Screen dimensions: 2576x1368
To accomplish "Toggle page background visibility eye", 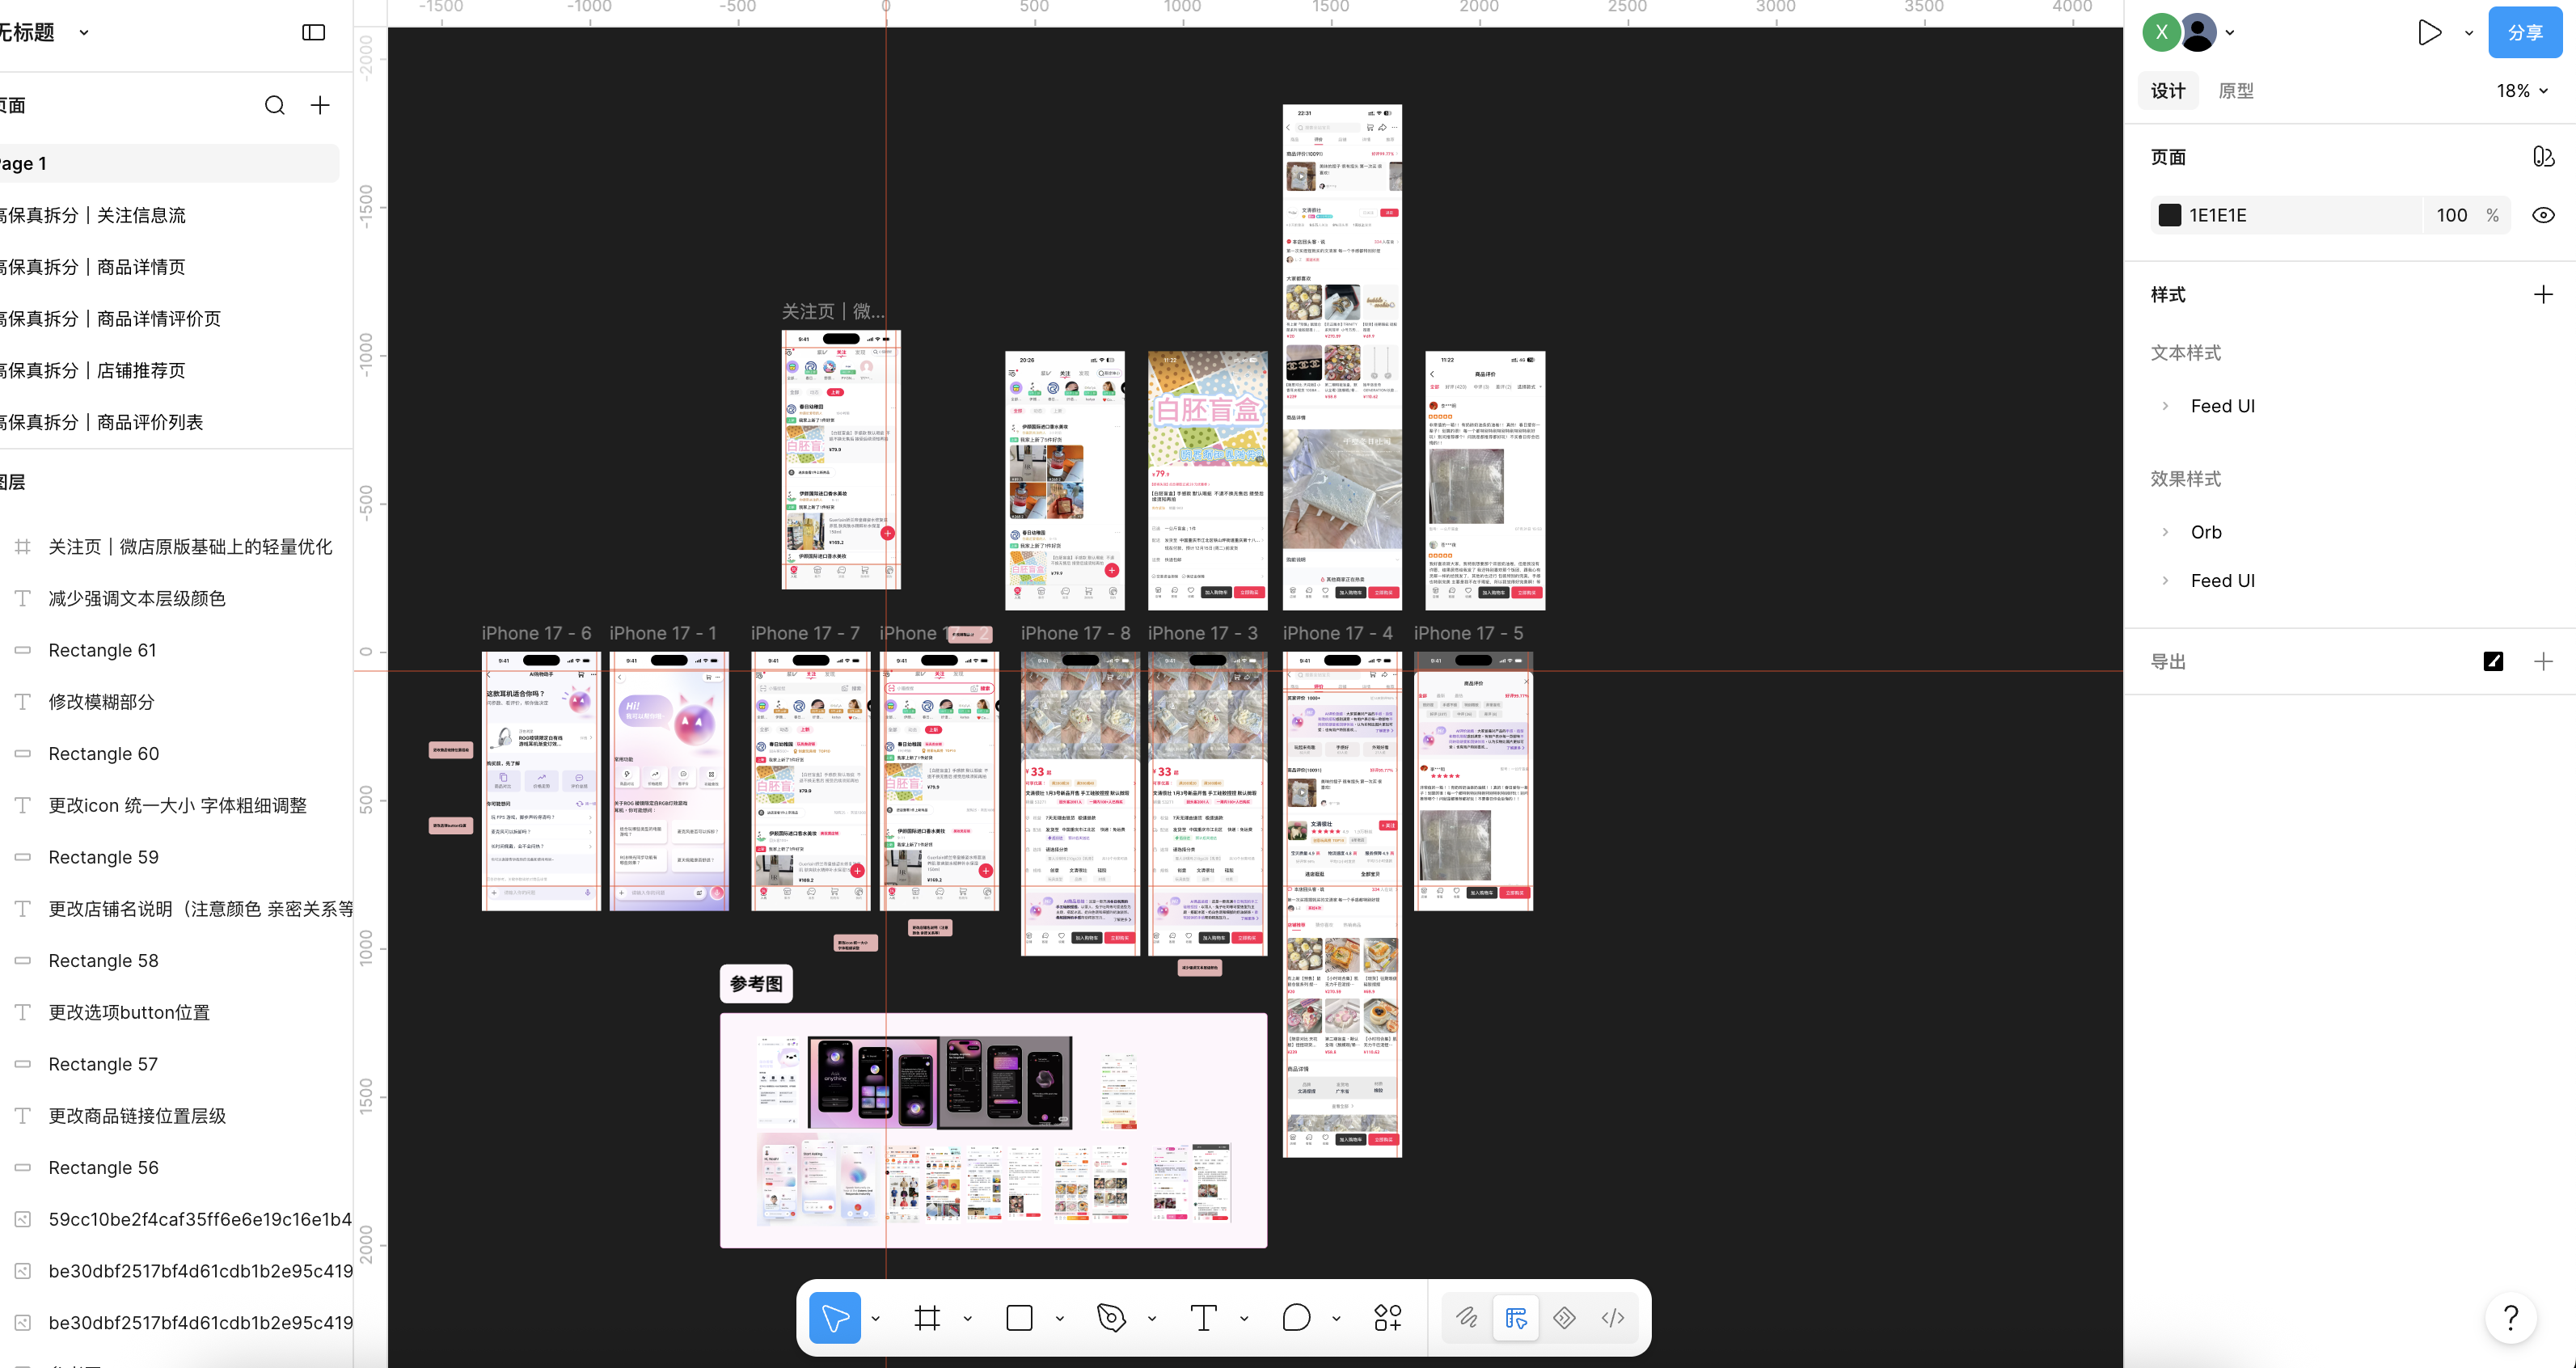I will [x=2543, y=215].
